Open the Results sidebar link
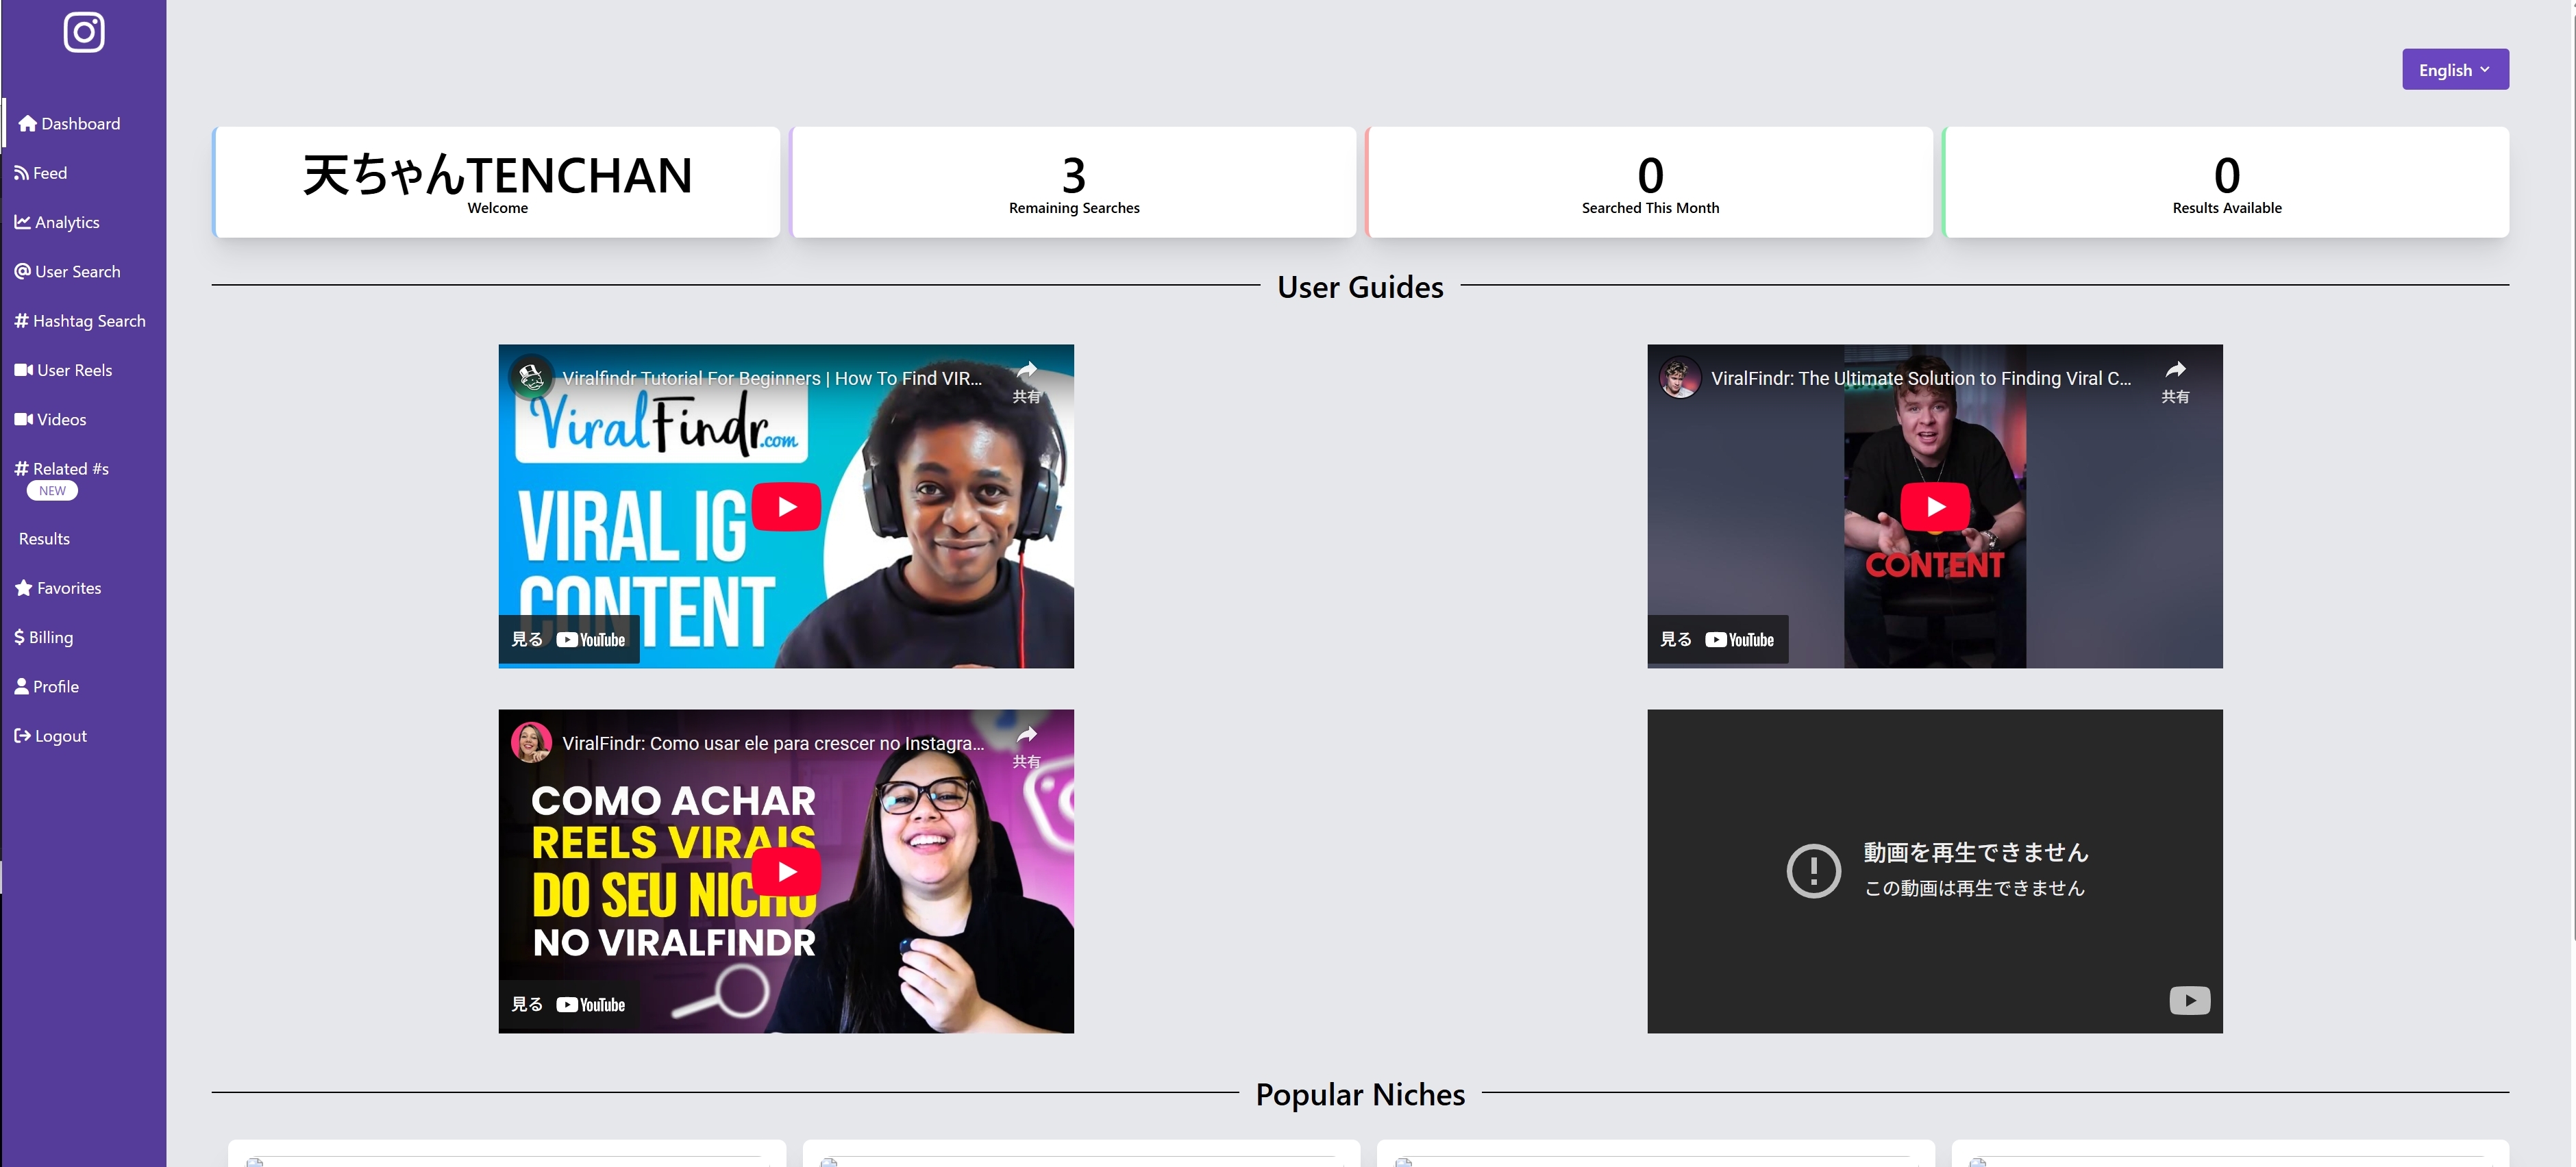 pos(44,539)
